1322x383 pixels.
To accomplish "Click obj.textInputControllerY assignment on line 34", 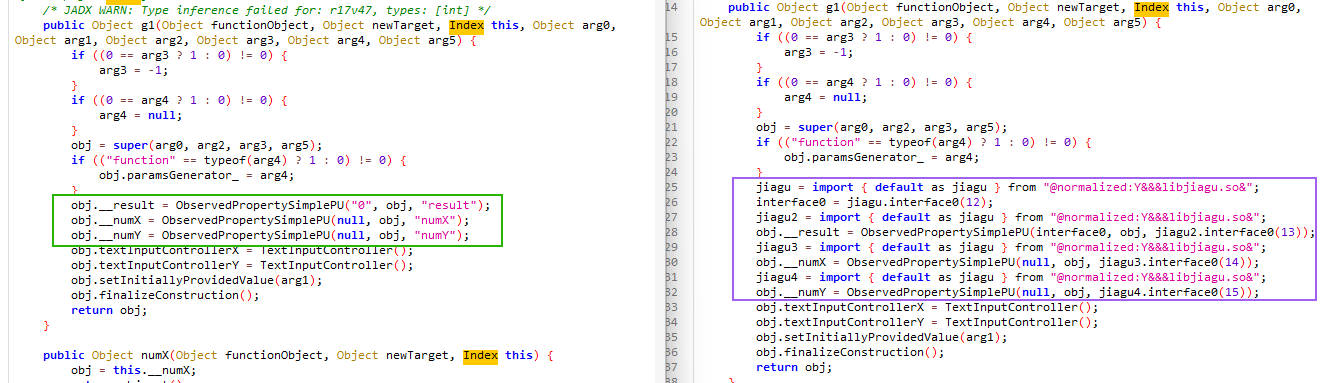I will tap(927, 322).
